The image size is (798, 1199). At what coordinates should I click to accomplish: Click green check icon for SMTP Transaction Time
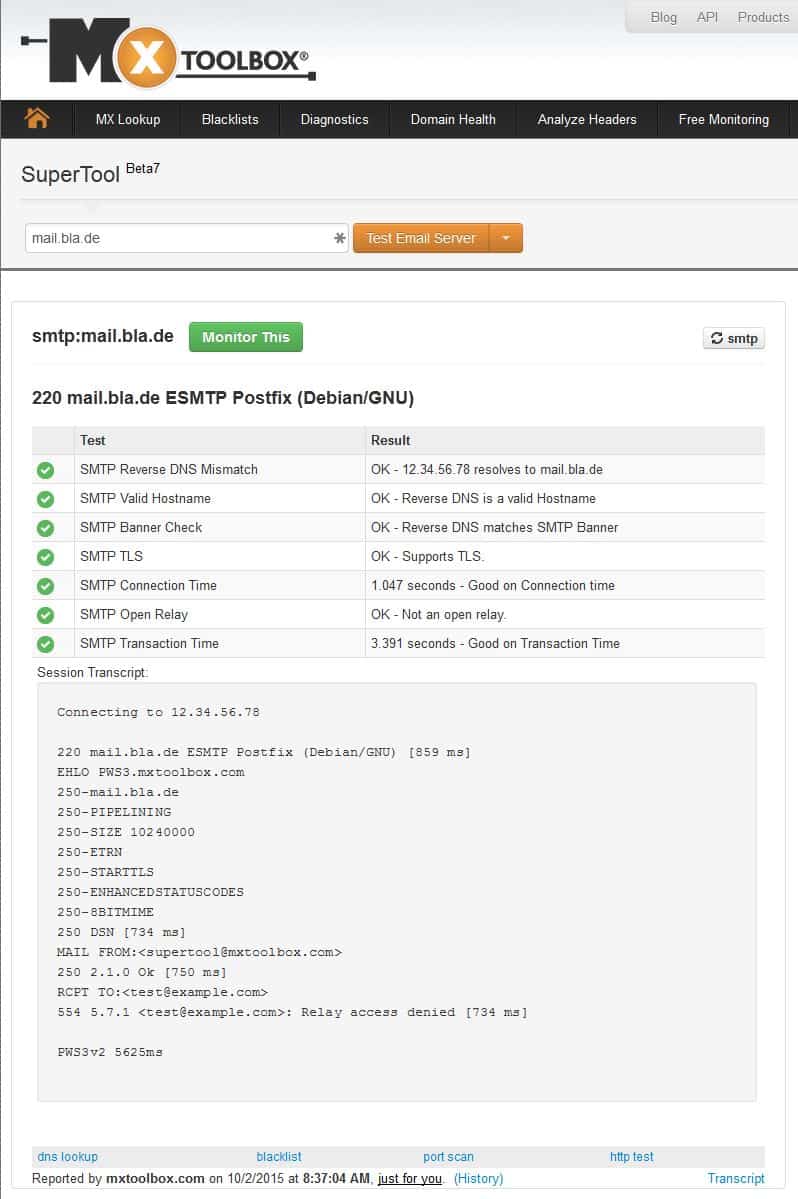[46, 644]
